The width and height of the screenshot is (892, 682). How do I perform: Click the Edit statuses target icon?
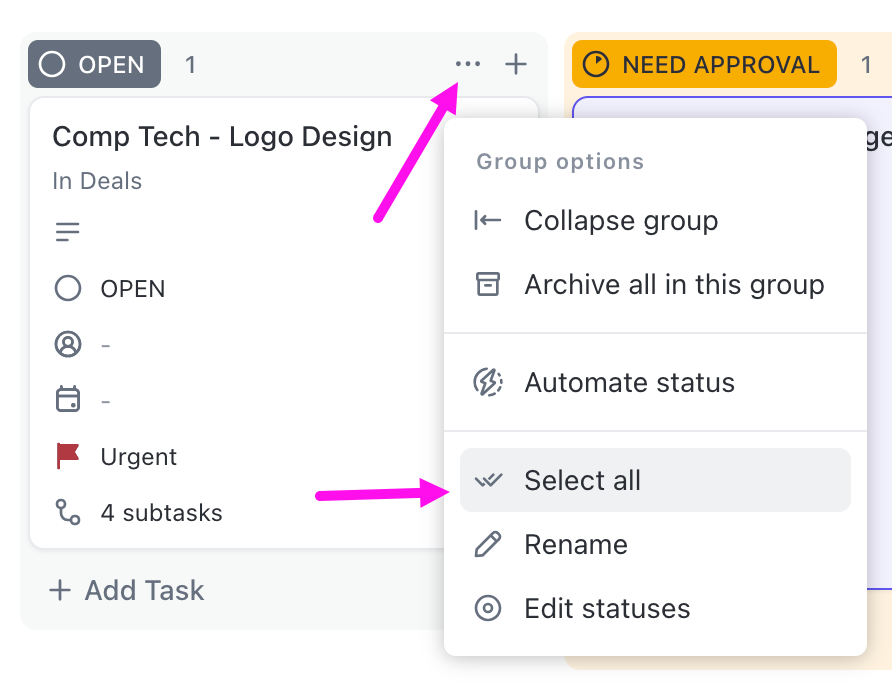click(x=487, y=608)
